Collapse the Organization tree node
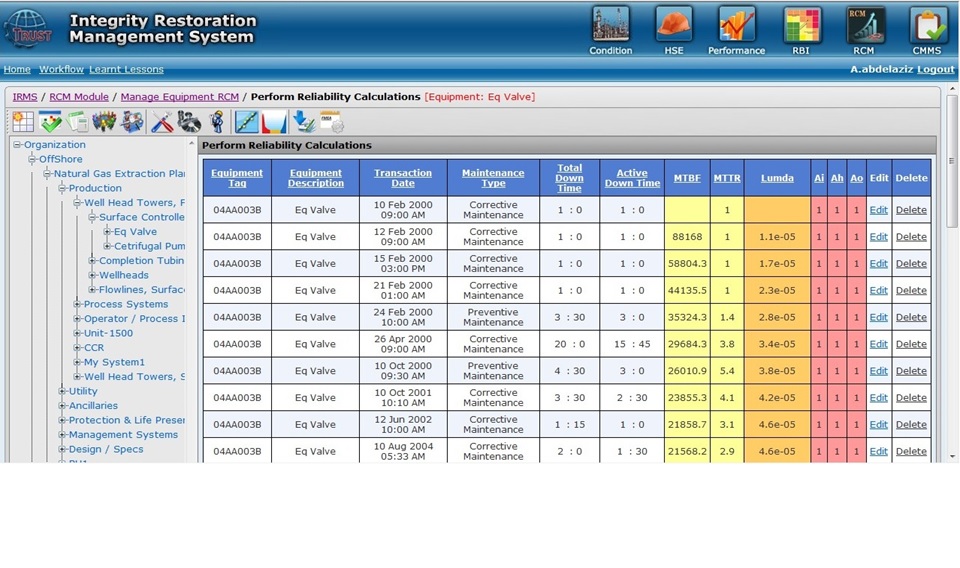The image size is (960, 568). tap(18, 145)
